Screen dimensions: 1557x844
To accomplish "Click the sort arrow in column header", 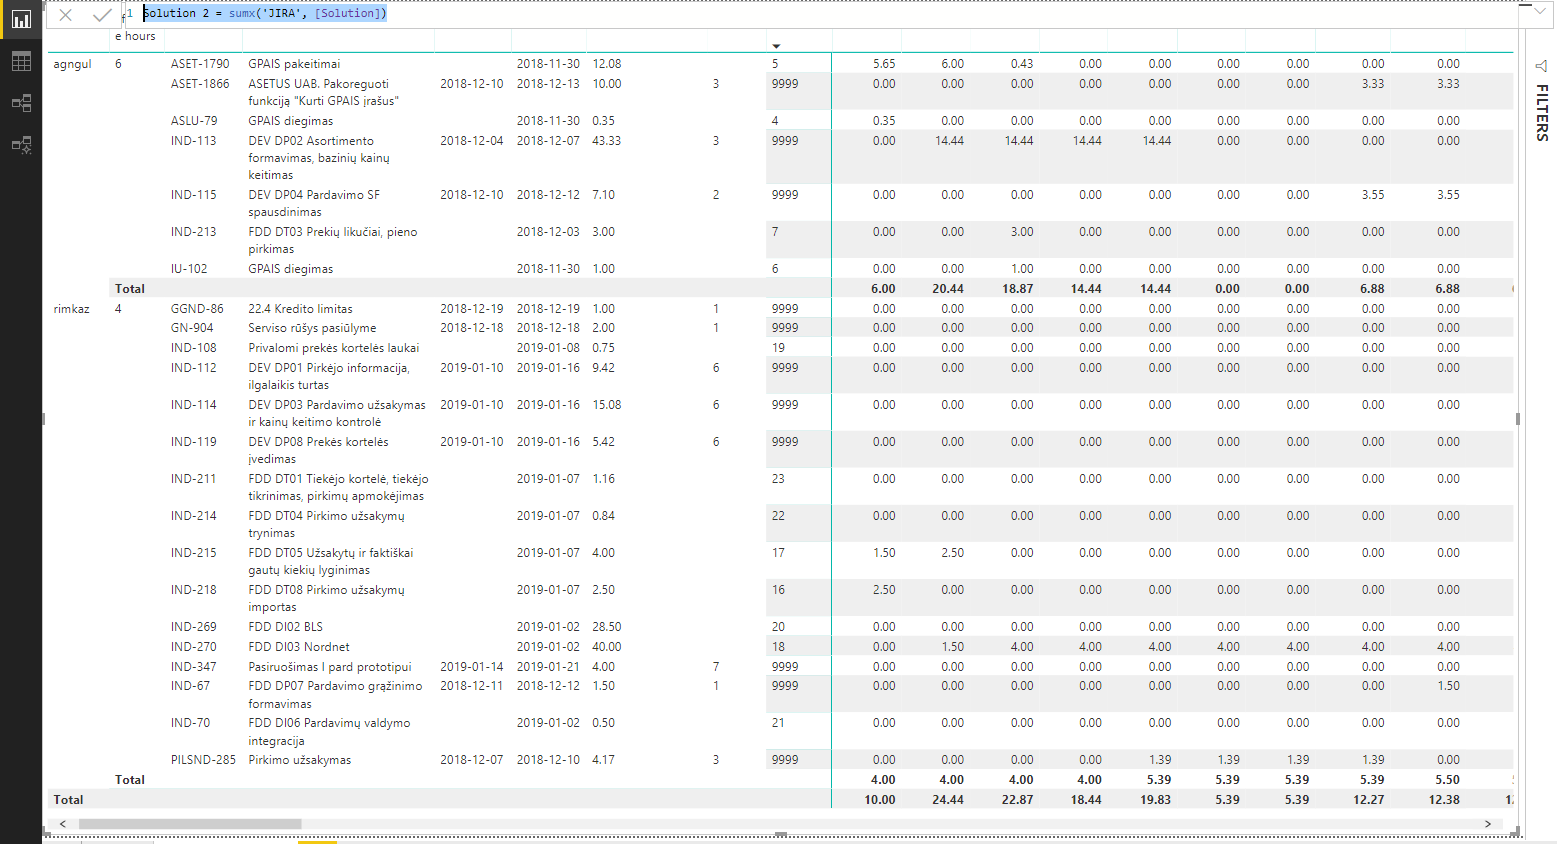I will tap(776, 46).
